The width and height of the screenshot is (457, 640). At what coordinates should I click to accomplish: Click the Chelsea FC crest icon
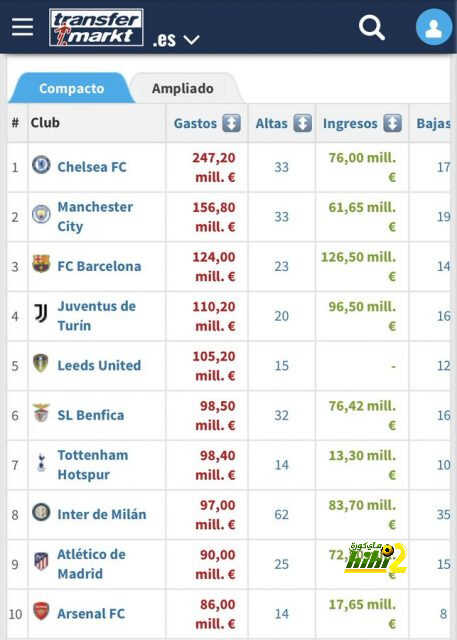(41, 165)
